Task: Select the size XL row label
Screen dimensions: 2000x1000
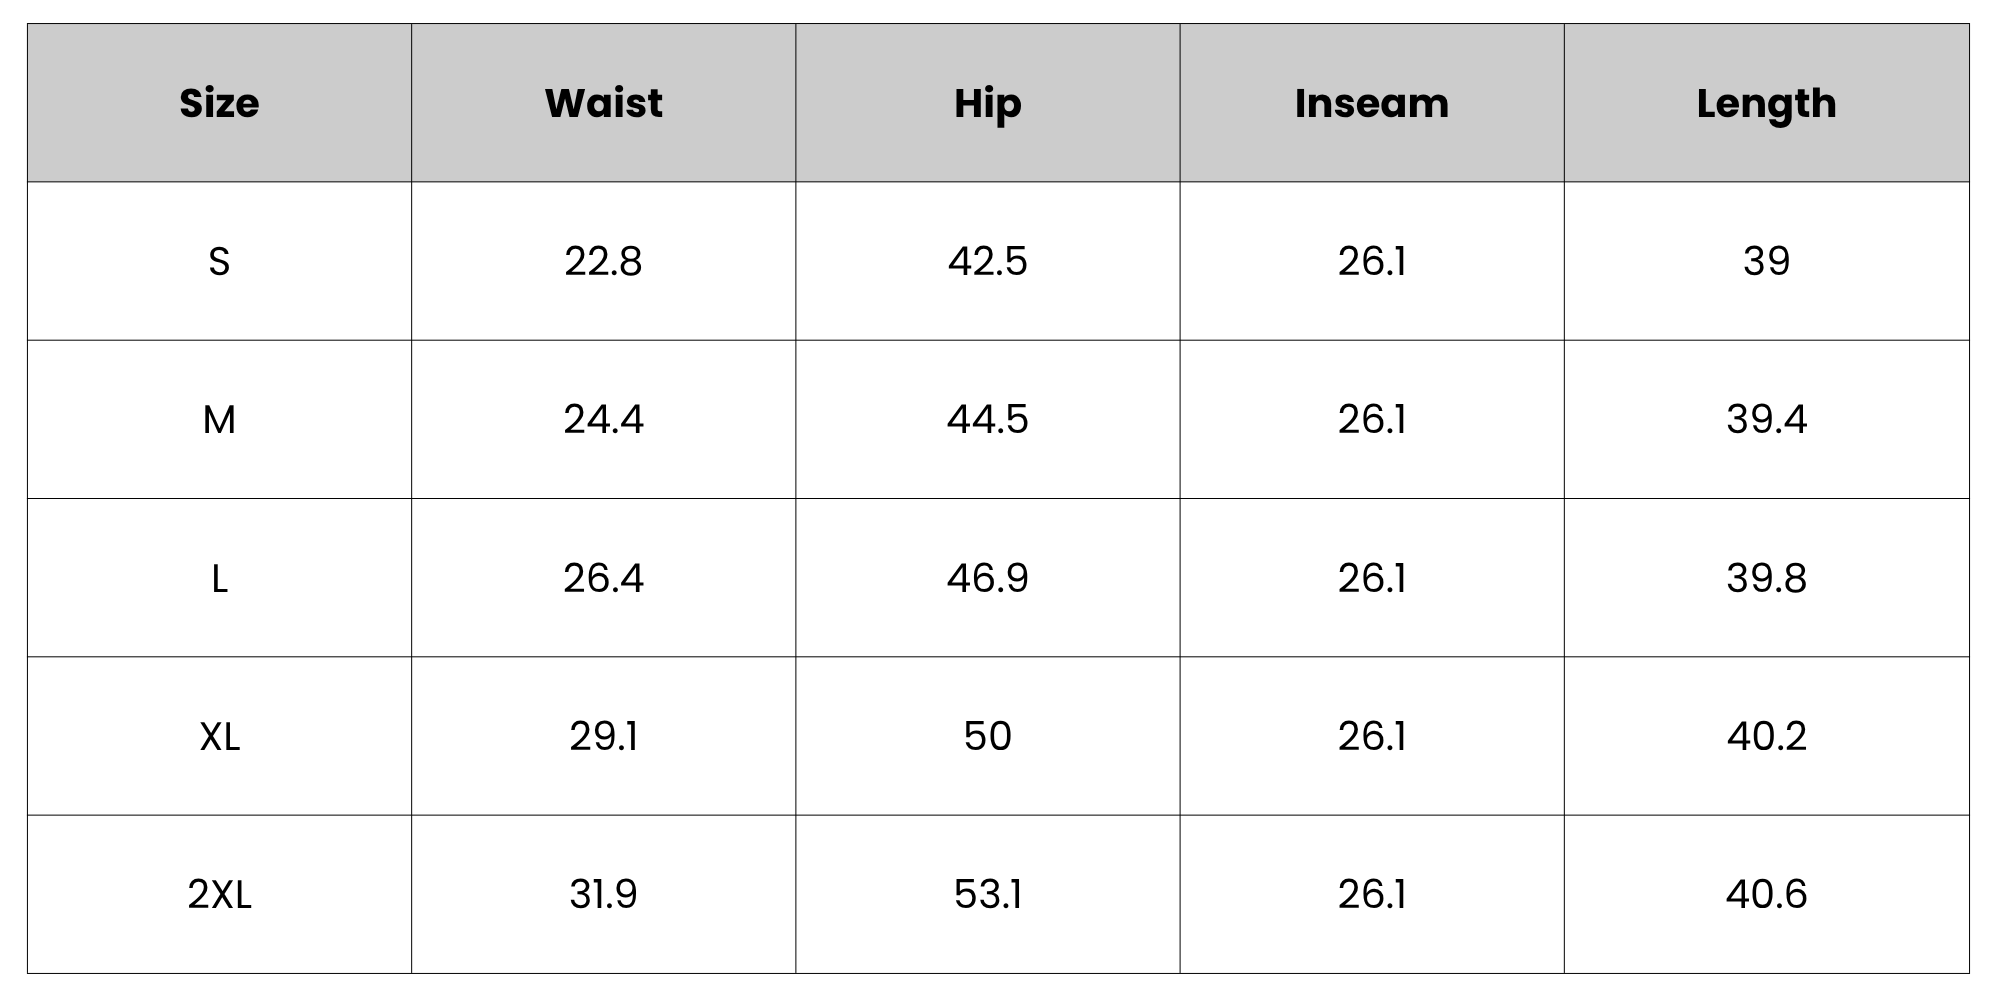Action: coord(219,736)
